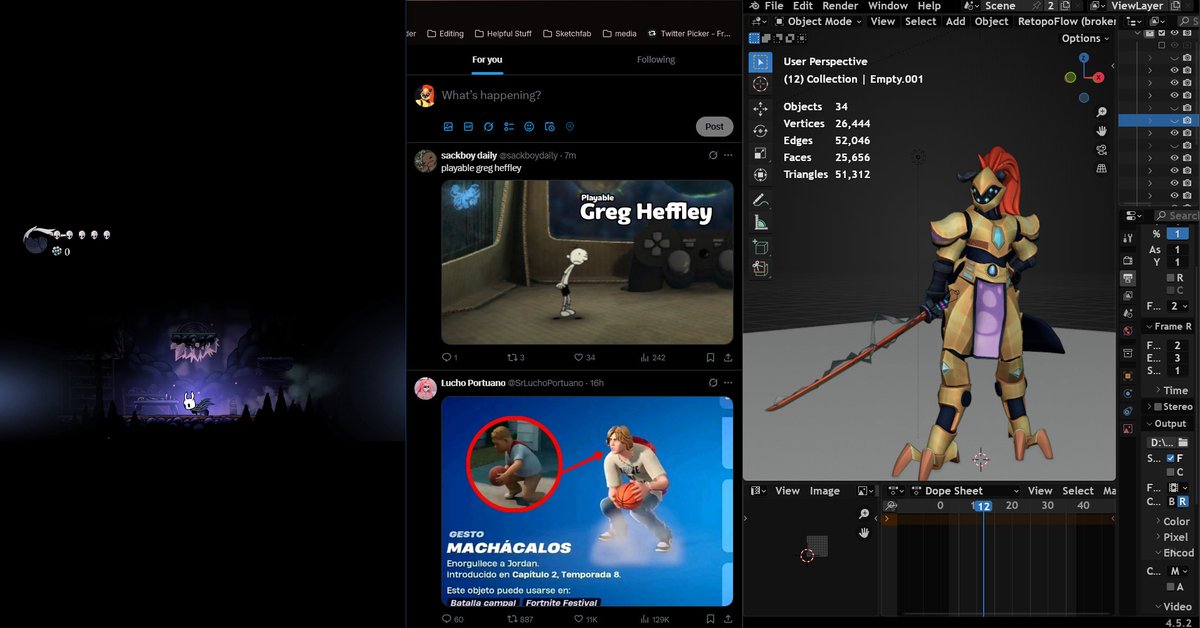Viewport: 1200px width, 628px height.
Task: Click the viewport pan hand gizmo
Action: [1101, 131]
